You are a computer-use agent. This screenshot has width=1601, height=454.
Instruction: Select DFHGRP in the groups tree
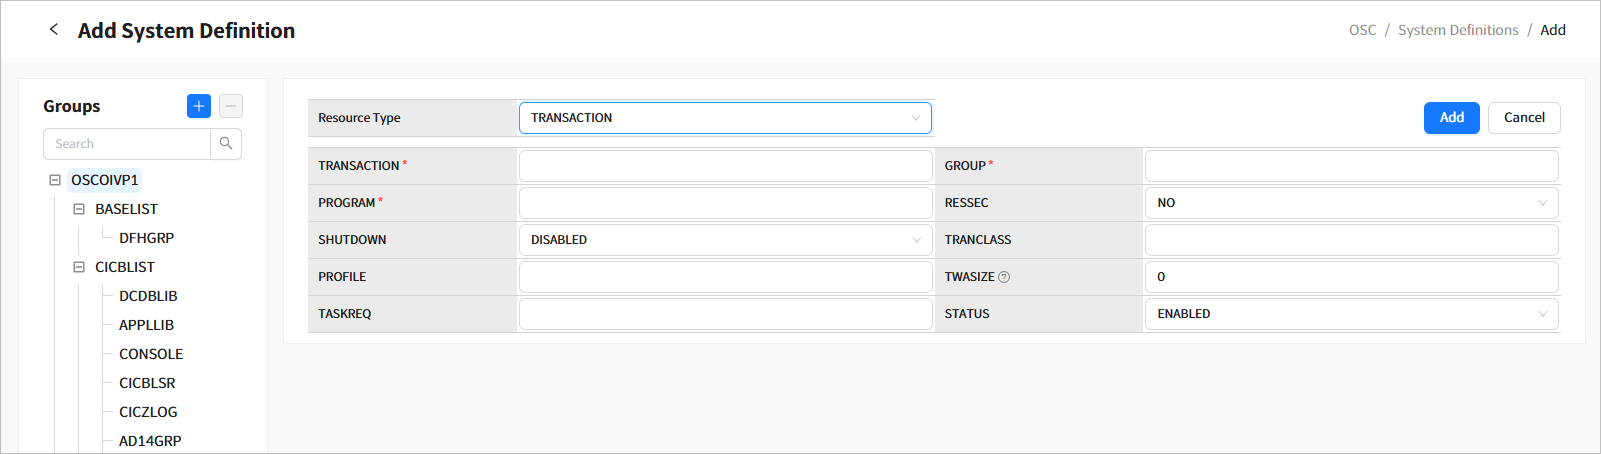146,238
